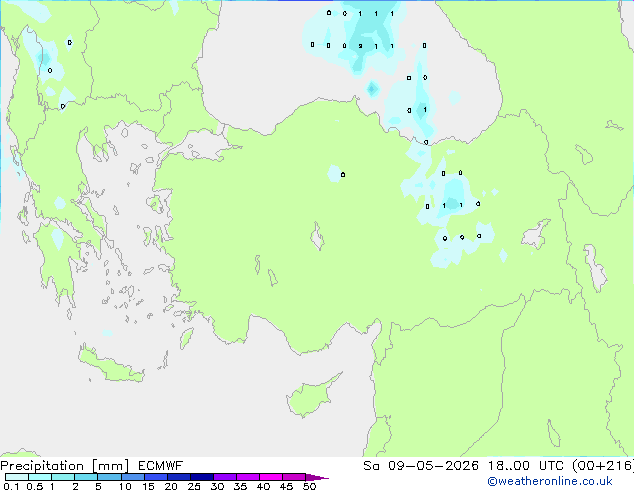Click the island of Crete on the map
Viewport: 634px width, 490px height.
coord(110,365)
